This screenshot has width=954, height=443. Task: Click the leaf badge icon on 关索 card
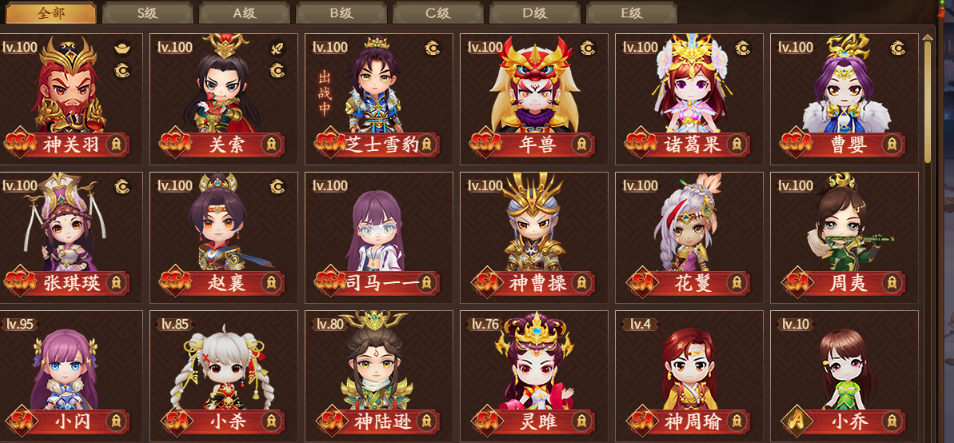coord(277,48)
